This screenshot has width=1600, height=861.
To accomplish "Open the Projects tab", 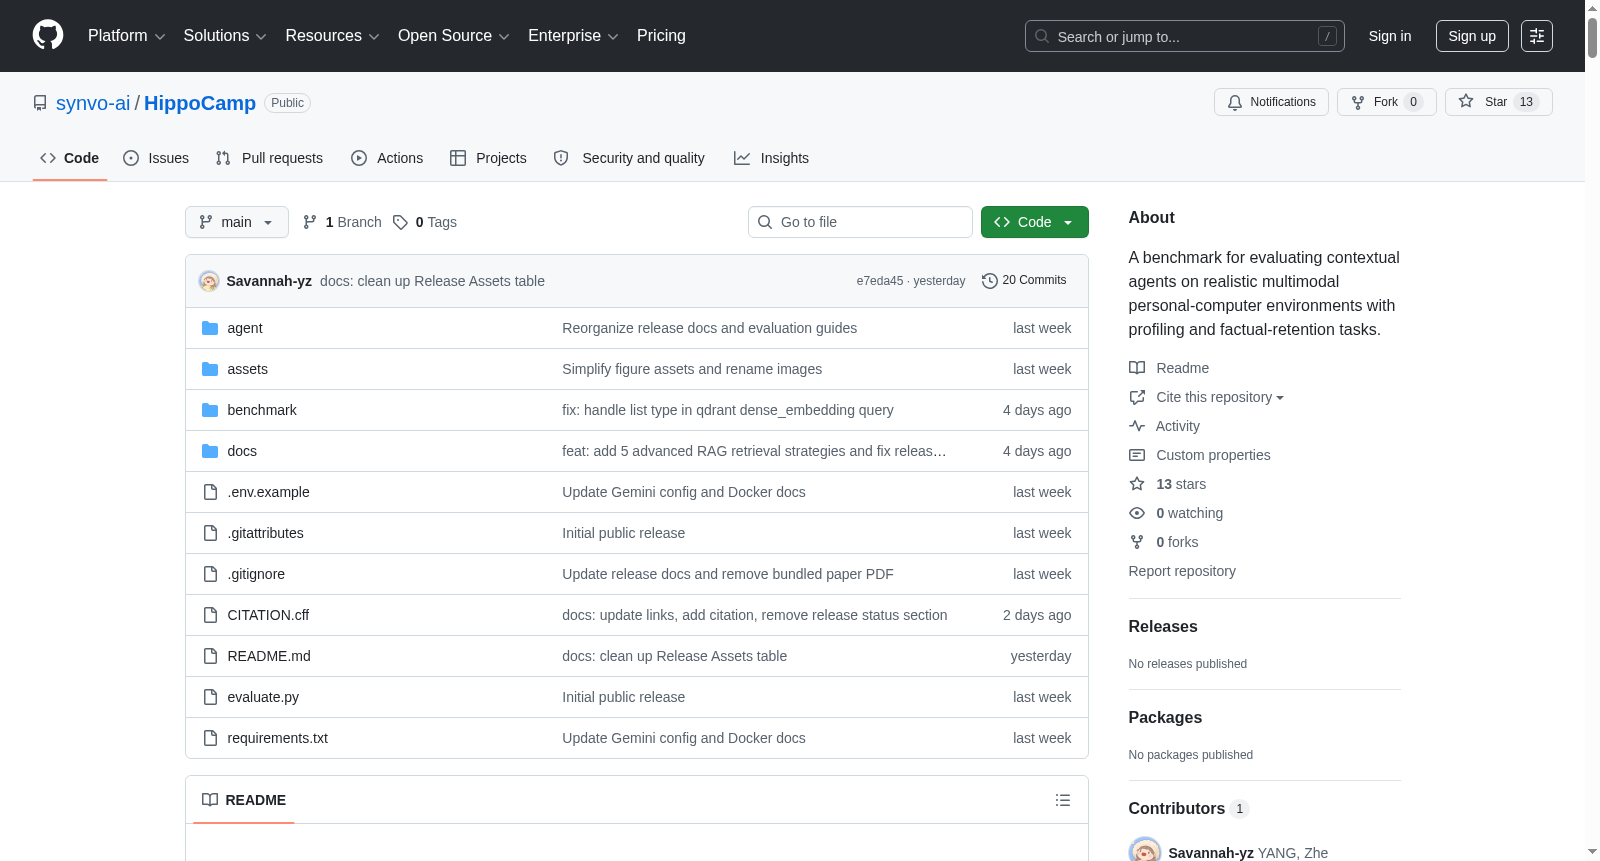I will point(488,158).
